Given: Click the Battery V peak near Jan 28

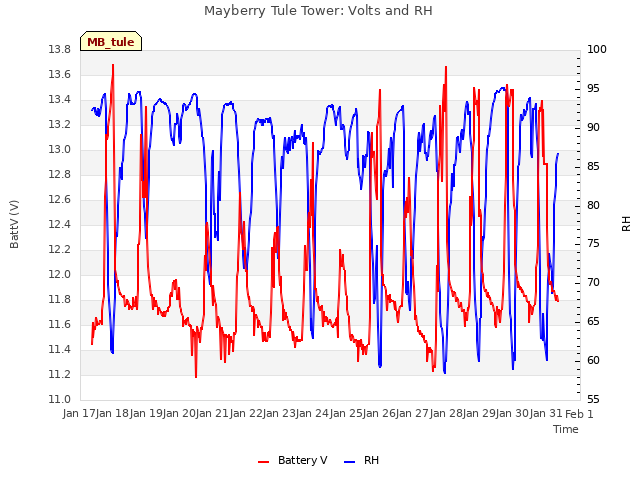Looking at the screenshot, I should tap(446, 67).
